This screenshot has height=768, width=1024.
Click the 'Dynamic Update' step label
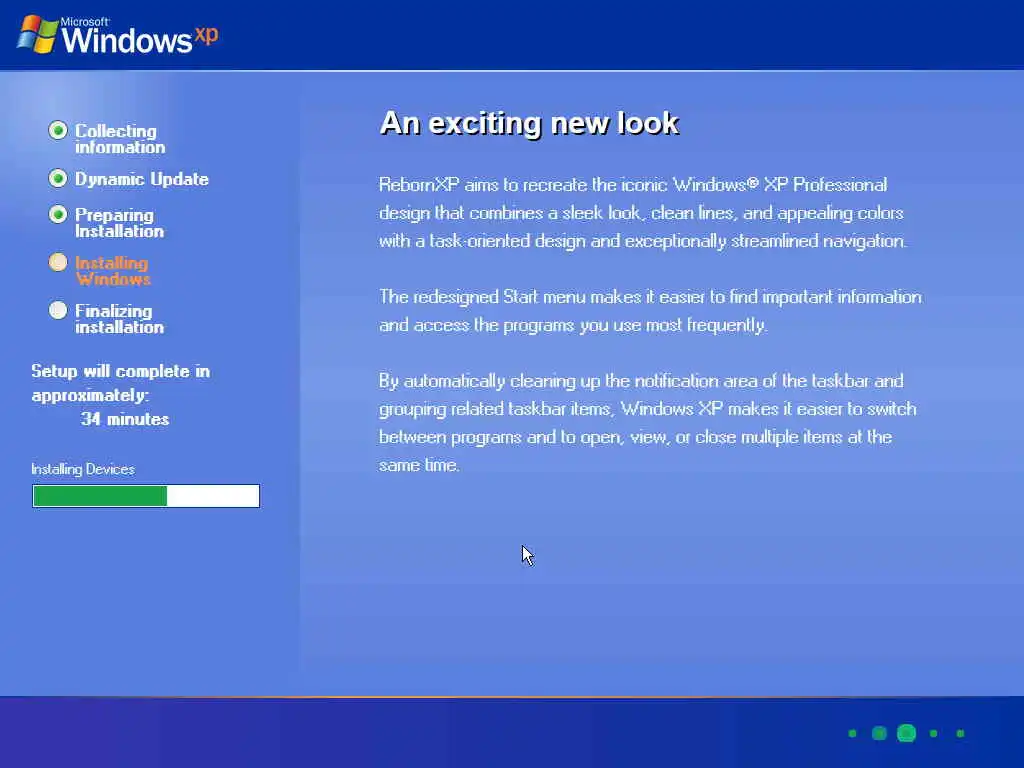[x=142, y=179]
